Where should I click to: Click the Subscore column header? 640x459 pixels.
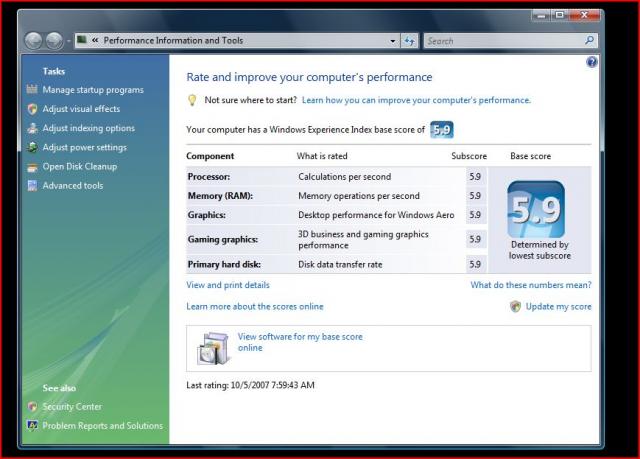[x=469, y=156]
